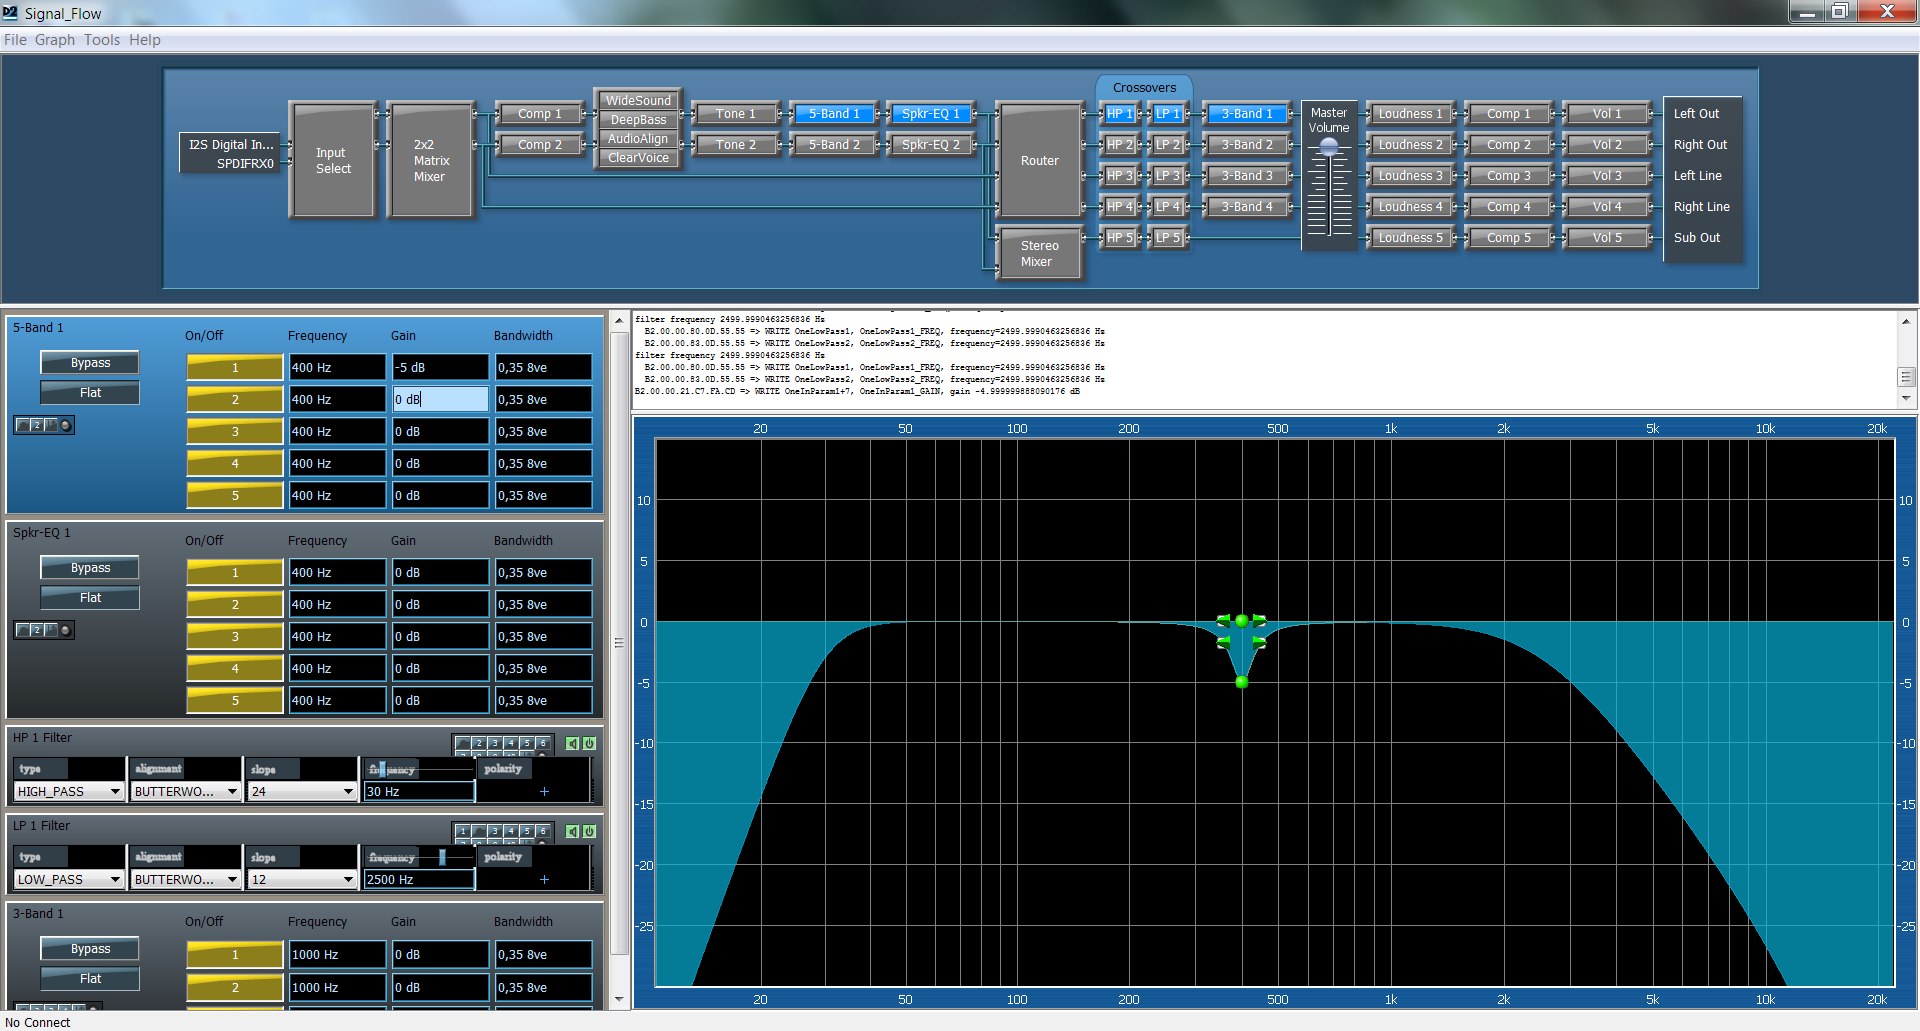This screenshot has width=1920, height=1031.
Task: Open the LP 1 Filter slope dropdown
Action: pyautogui.click(x=348, y=880)
